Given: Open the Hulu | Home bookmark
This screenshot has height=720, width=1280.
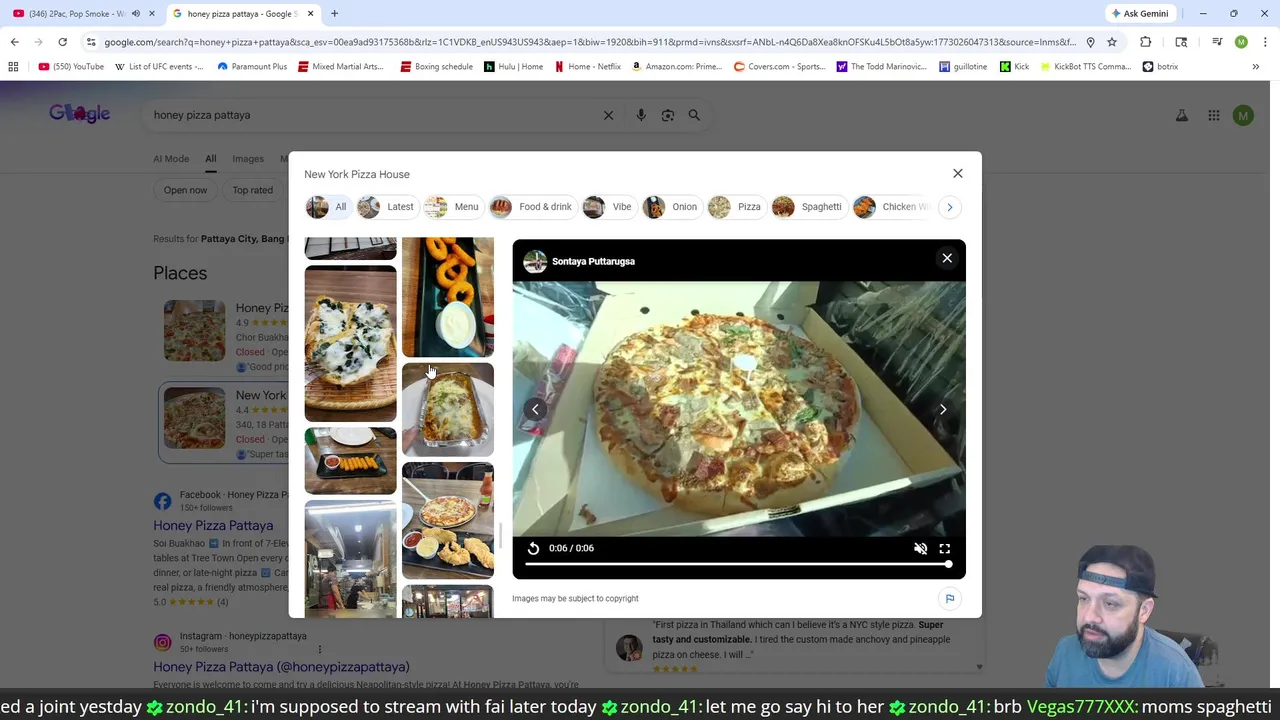Looking at the screenshot, I should [513, 67].
